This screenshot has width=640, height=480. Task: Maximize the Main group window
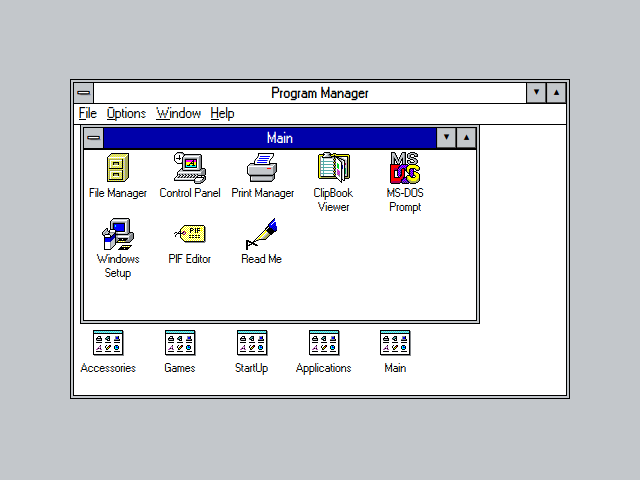pos(466,138)
